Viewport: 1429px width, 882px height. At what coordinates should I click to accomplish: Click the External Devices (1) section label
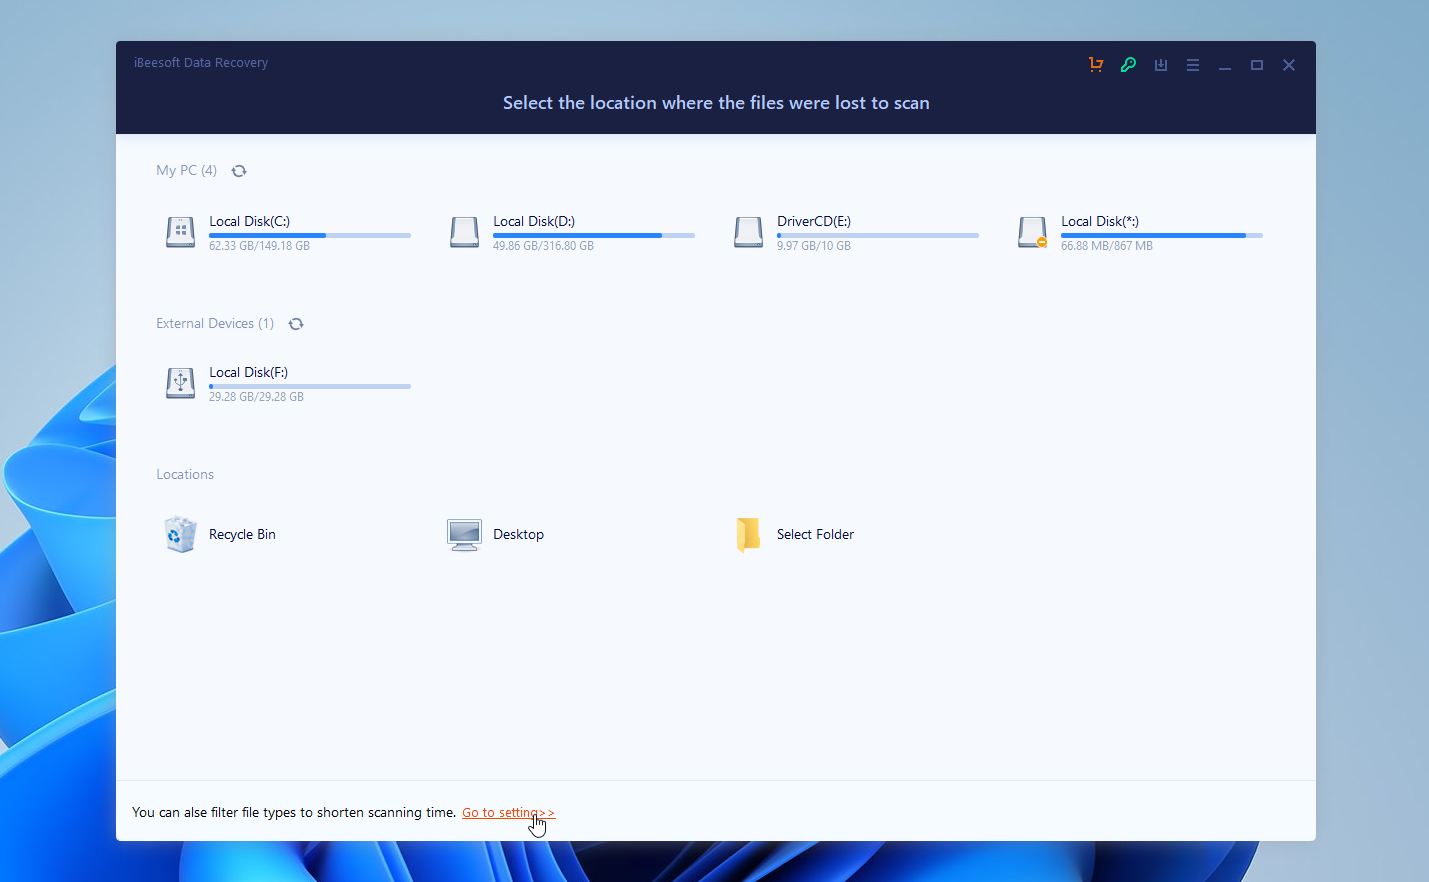(214, 323)
